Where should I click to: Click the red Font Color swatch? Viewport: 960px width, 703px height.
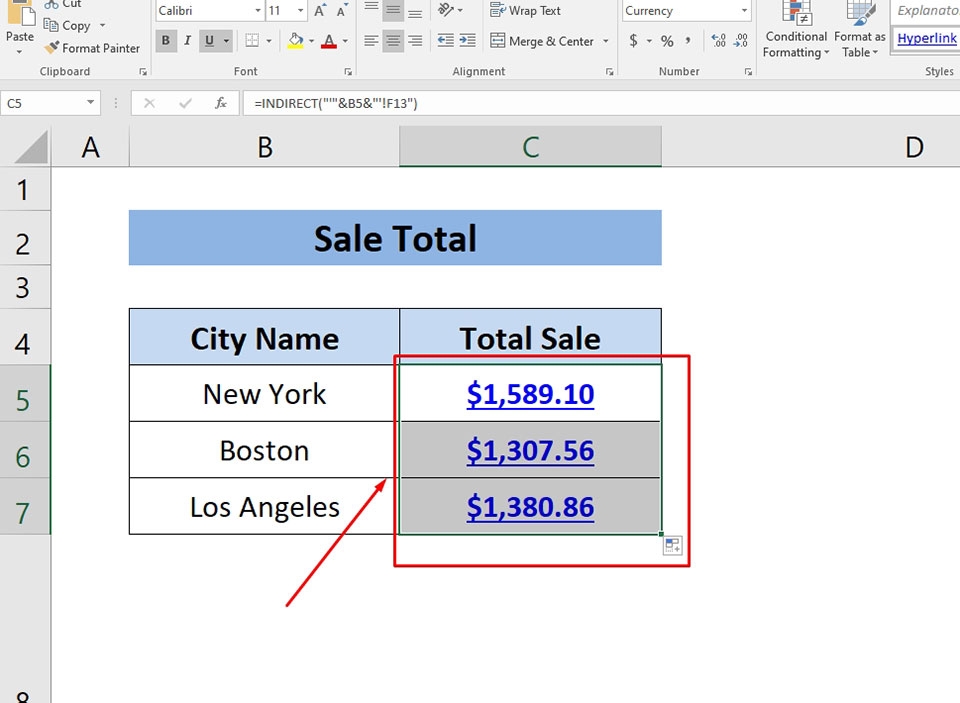[331, 45]
